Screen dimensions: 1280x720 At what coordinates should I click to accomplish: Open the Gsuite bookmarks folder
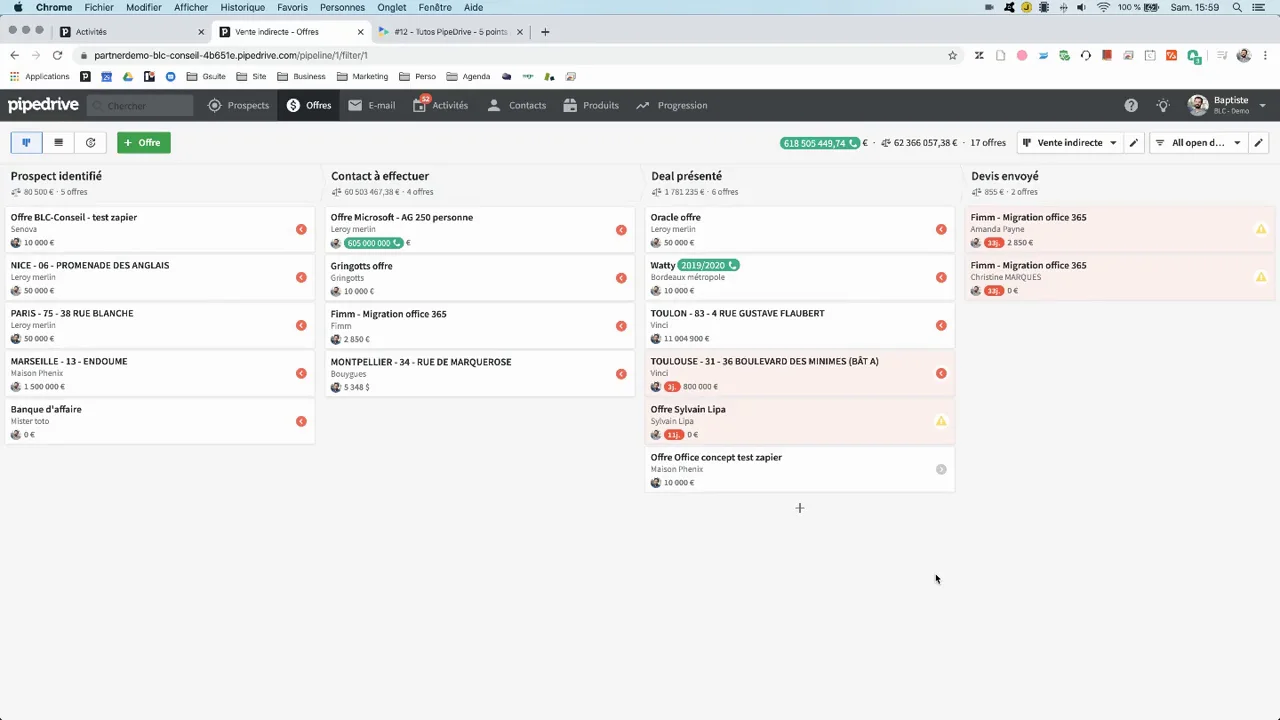click(206, 76)
